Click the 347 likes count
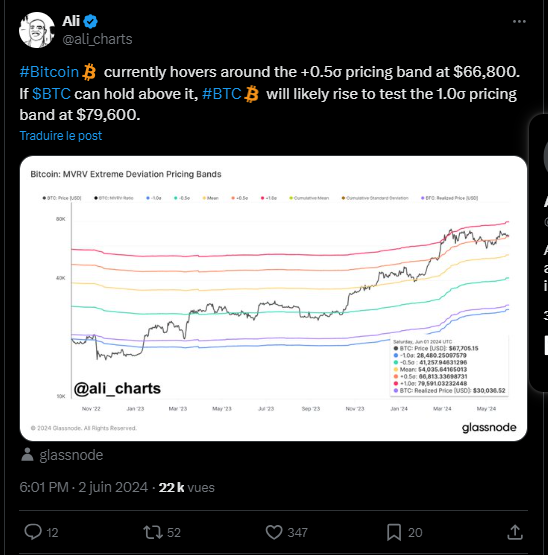The width and height of the screenshot is (548, 555). [x=297, y=532]
